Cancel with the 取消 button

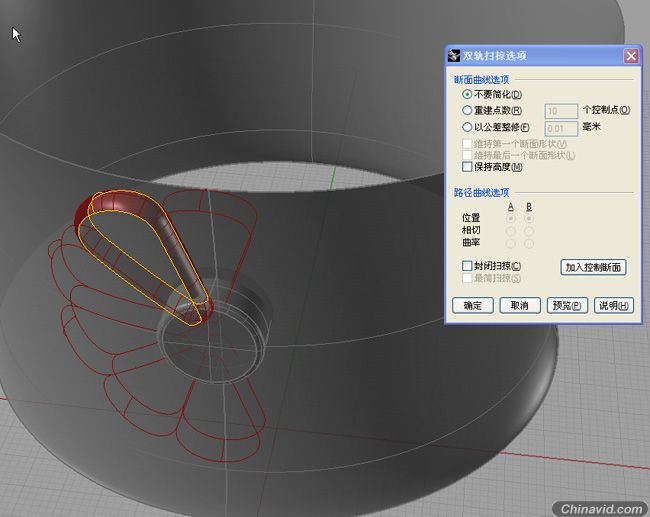coord(520,306)
